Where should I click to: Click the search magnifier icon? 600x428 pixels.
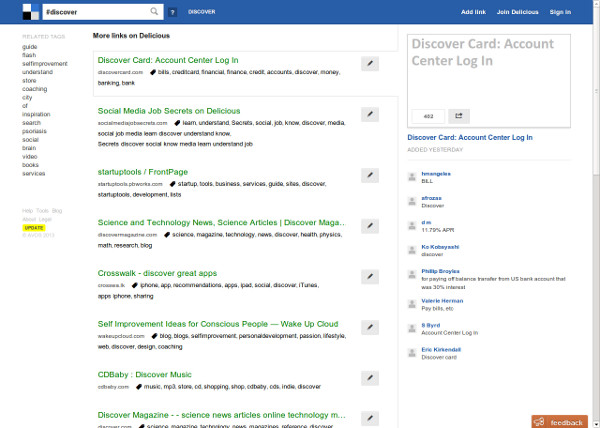point(154,11)
